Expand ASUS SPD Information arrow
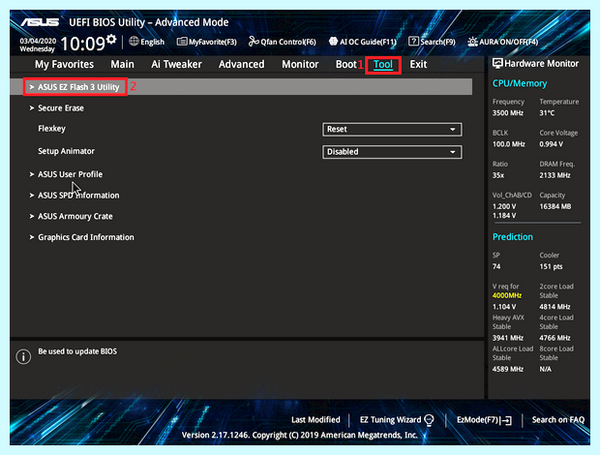 (x=32, y=195)
